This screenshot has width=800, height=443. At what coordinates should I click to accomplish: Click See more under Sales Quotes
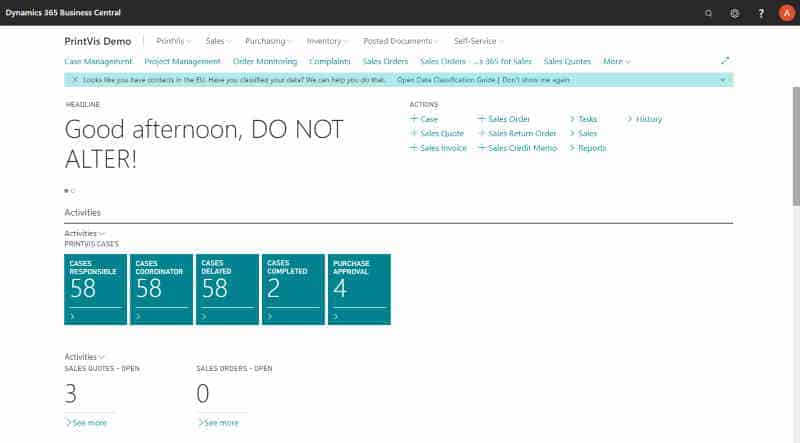[x=86, y=423]
